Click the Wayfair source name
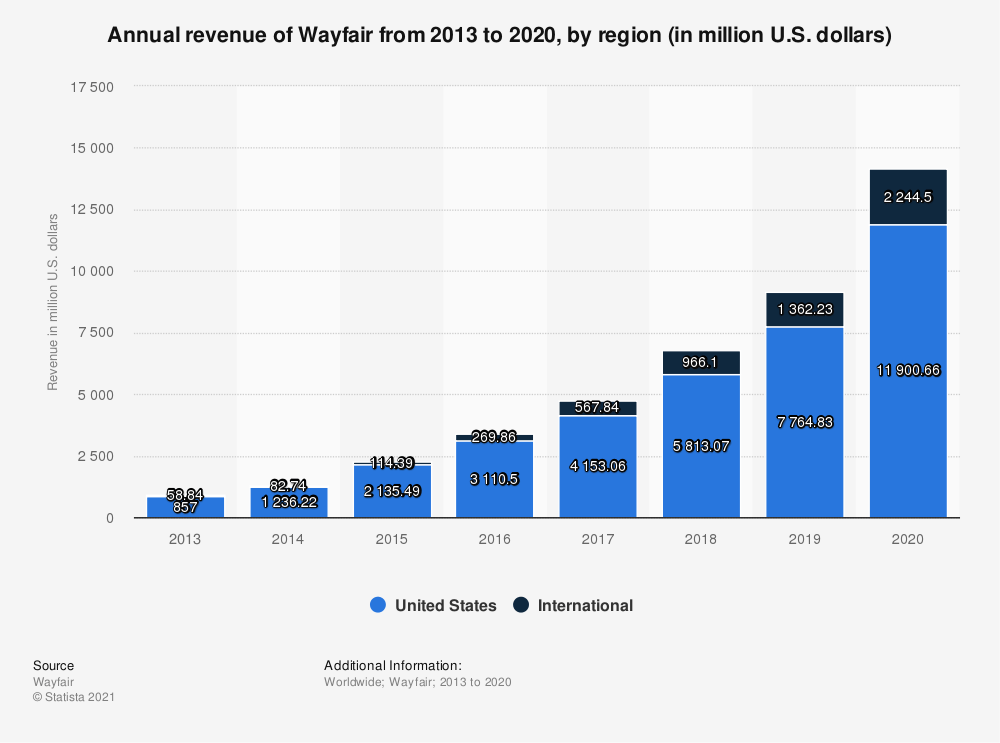The image size is (1000, 743). pyautogui.click(x=54, y=682)
